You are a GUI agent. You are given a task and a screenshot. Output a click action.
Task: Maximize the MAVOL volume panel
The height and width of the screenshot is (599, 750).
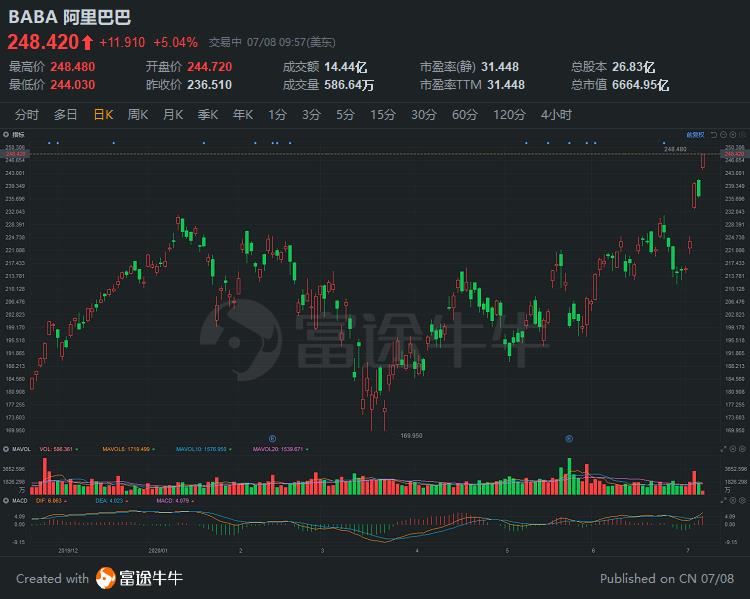(x=723, y=449)
